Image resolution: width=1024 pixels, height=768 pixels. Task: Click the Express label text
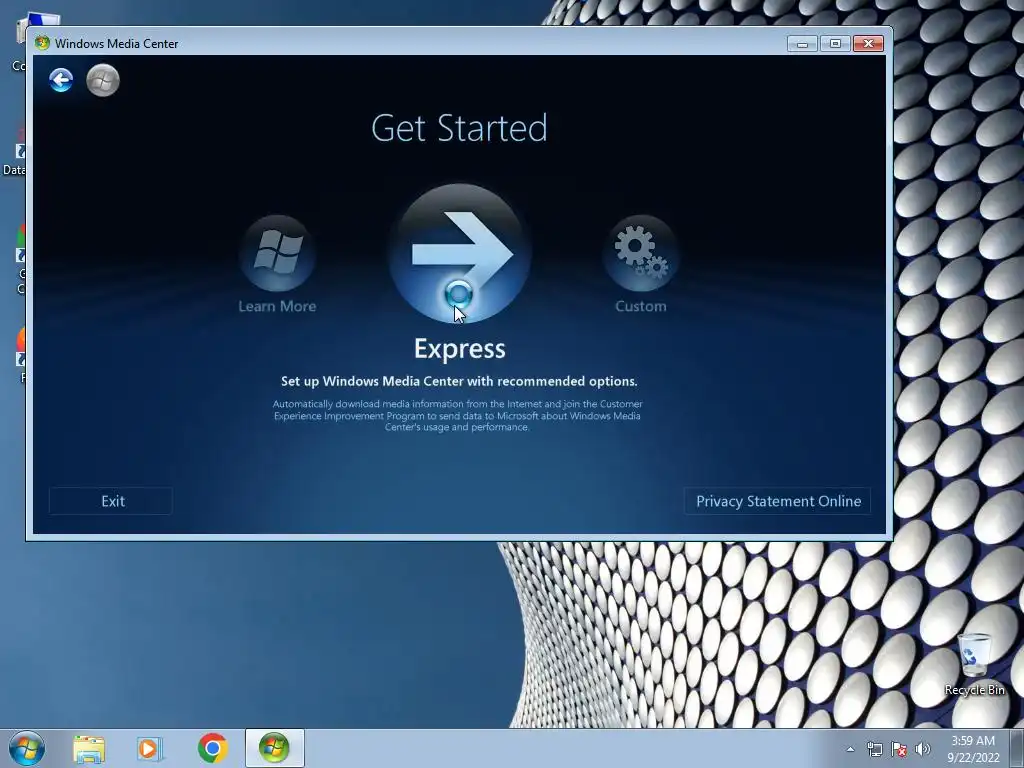[460, 349]
